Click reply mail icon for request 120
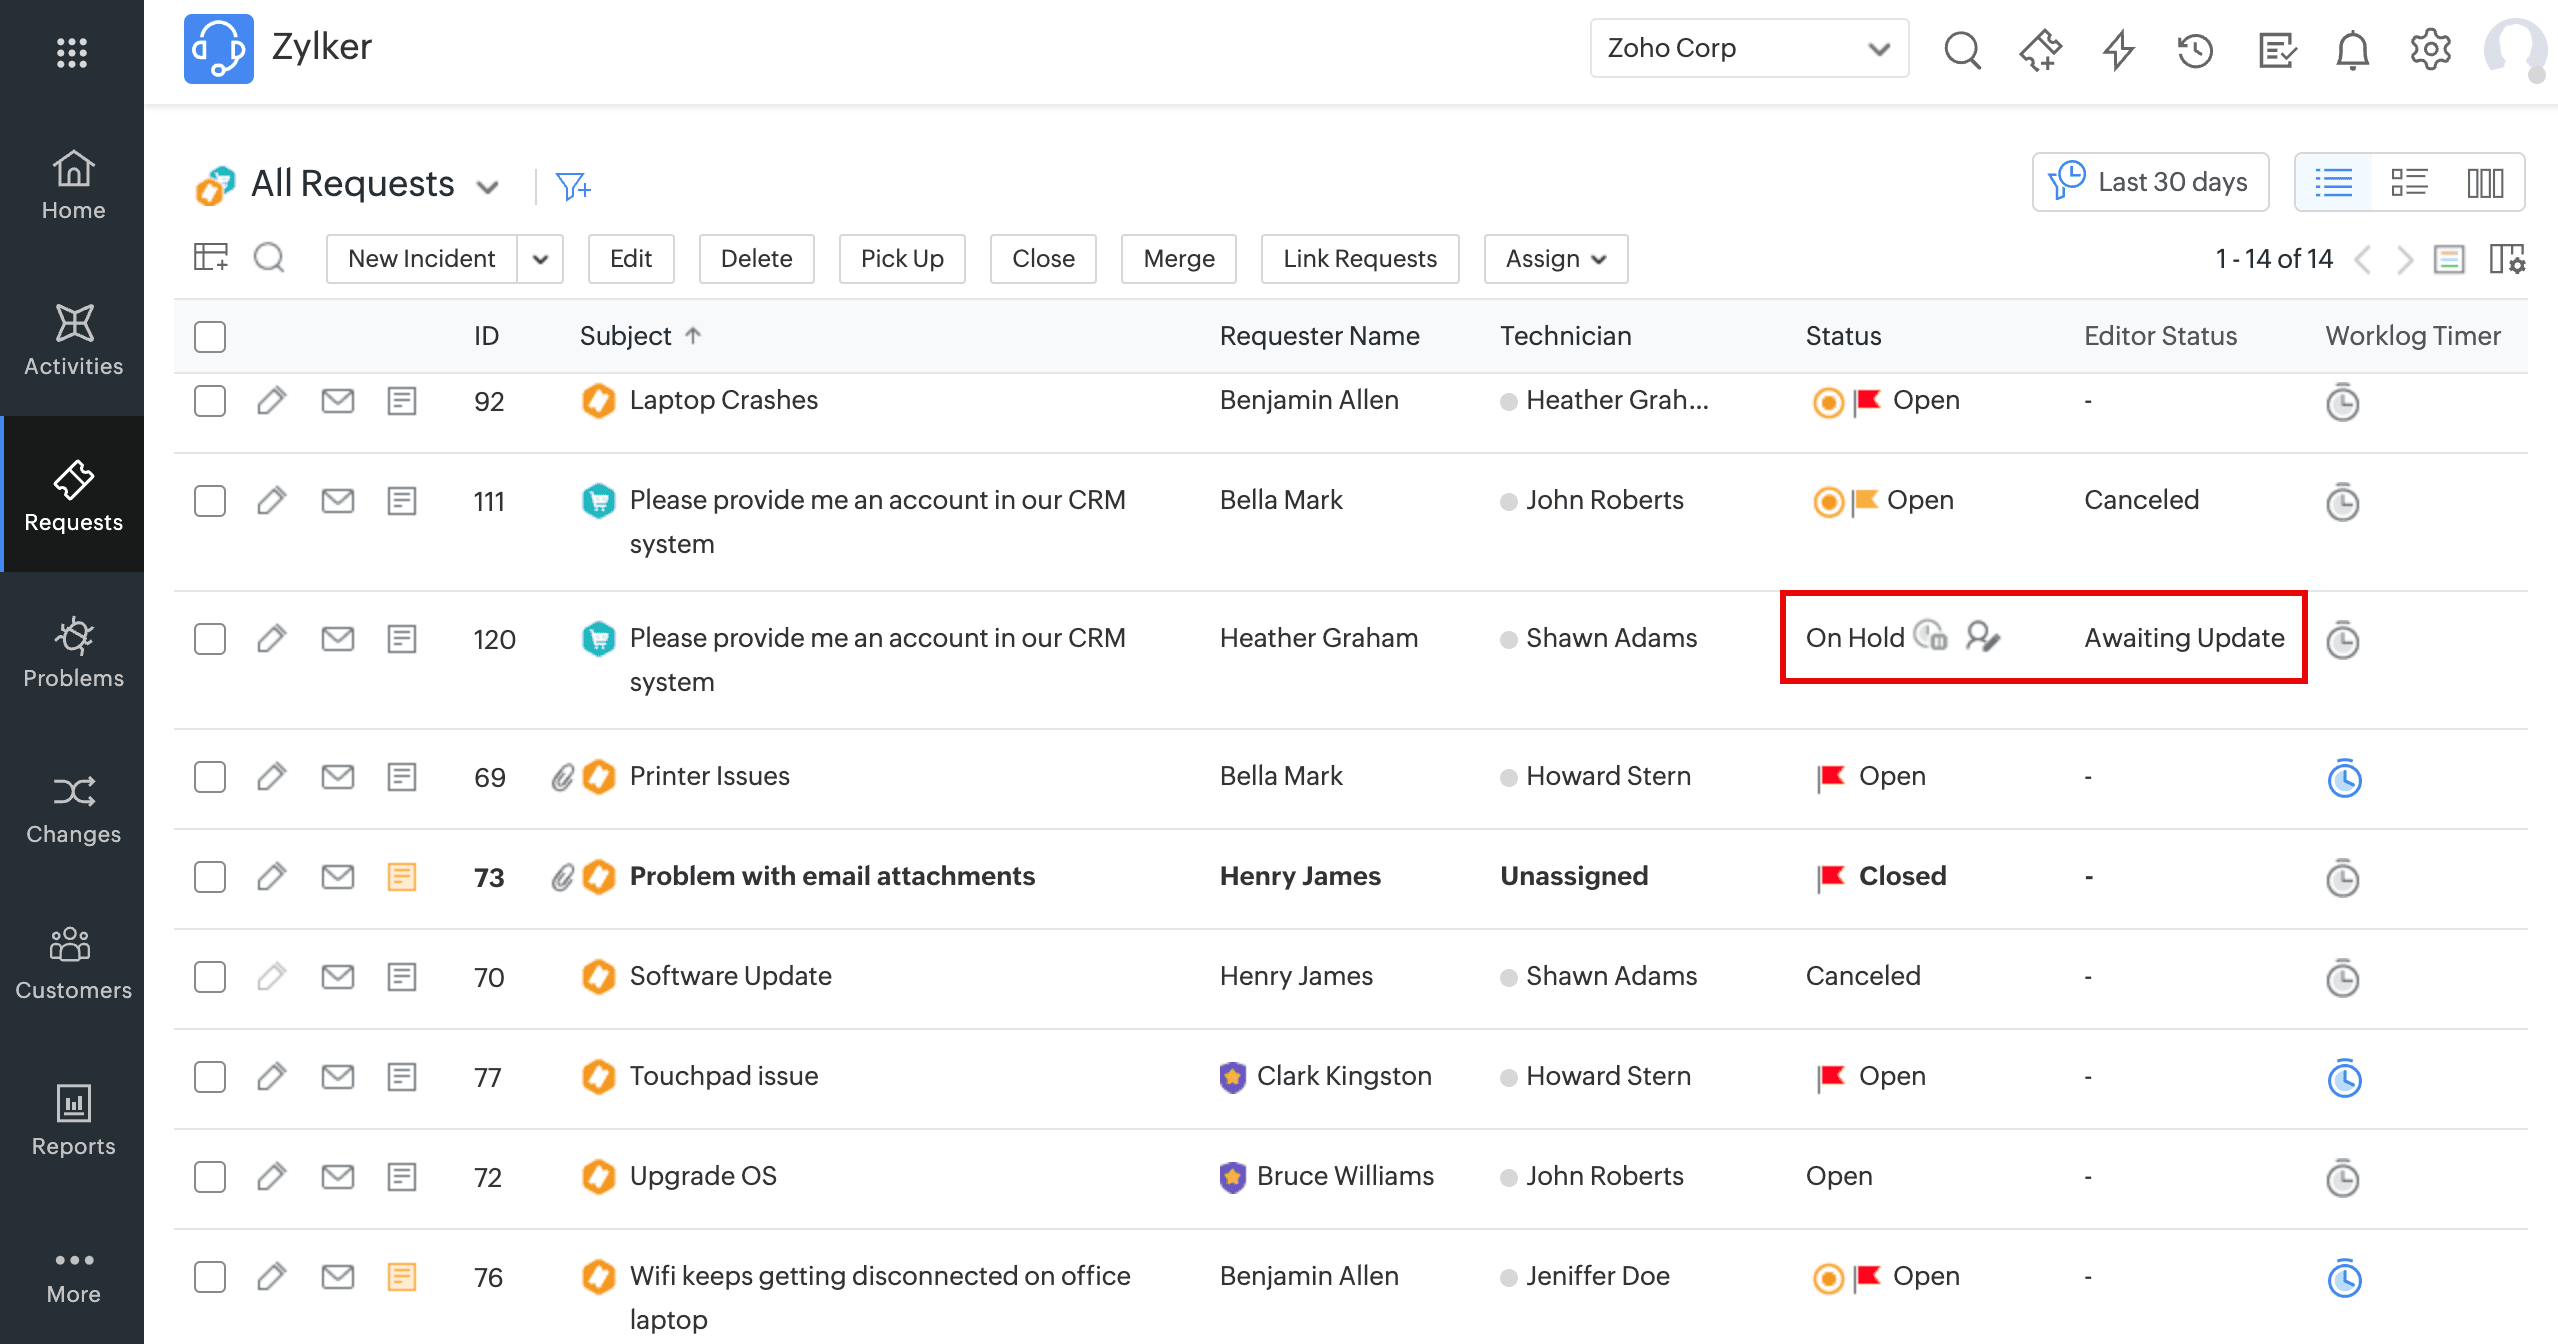Image resolution: width=2558 pixels, height=1344 pixels. pos(337,639)
